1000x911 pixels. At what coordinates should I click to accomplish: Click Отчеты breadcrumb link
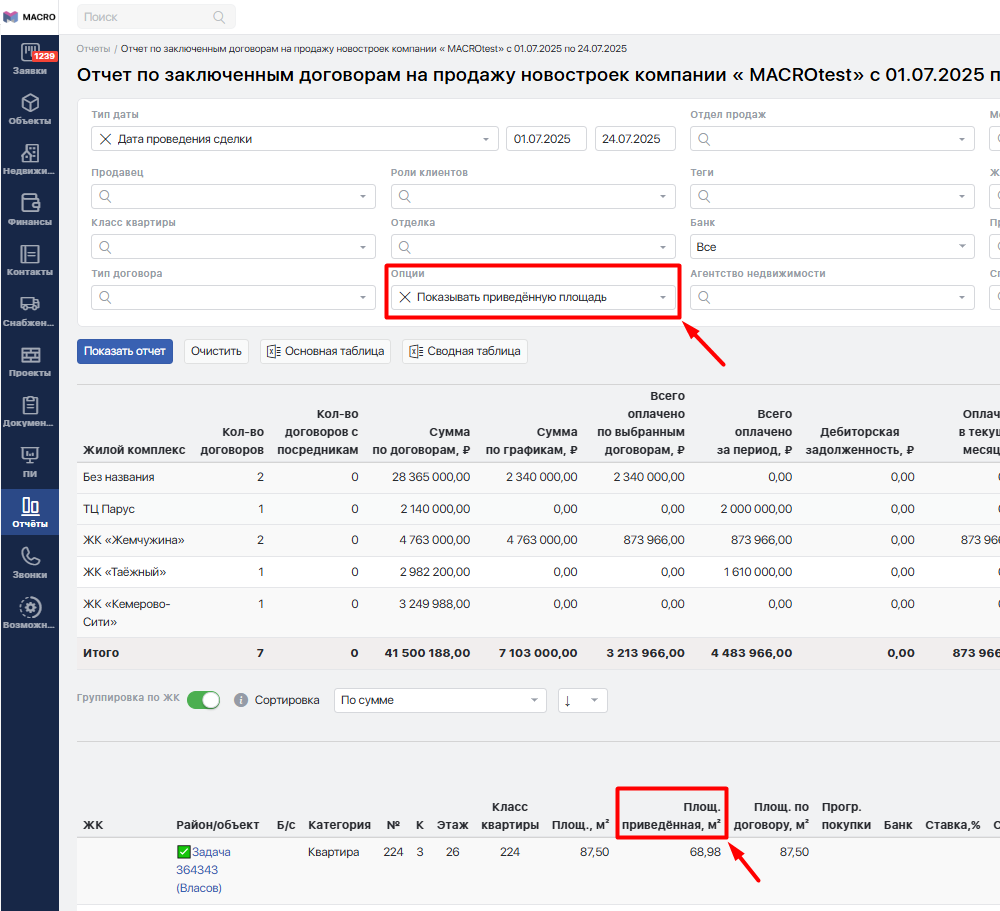pyautogui.click(x=93, y=48)
